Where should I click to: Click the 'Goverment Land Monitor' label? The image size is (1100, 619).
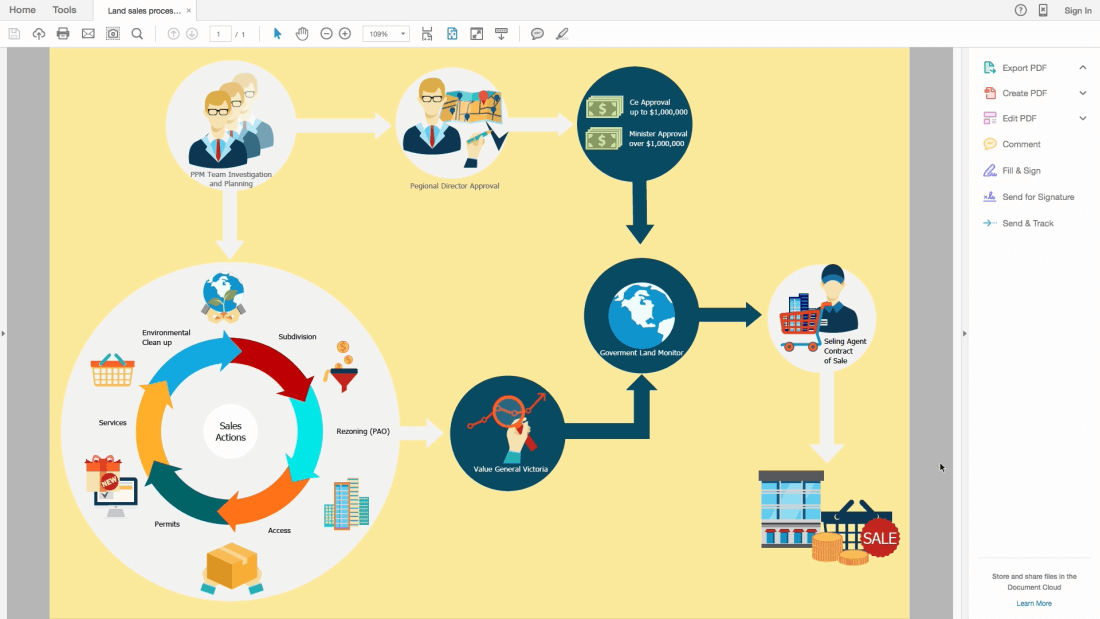click(641, 352)
